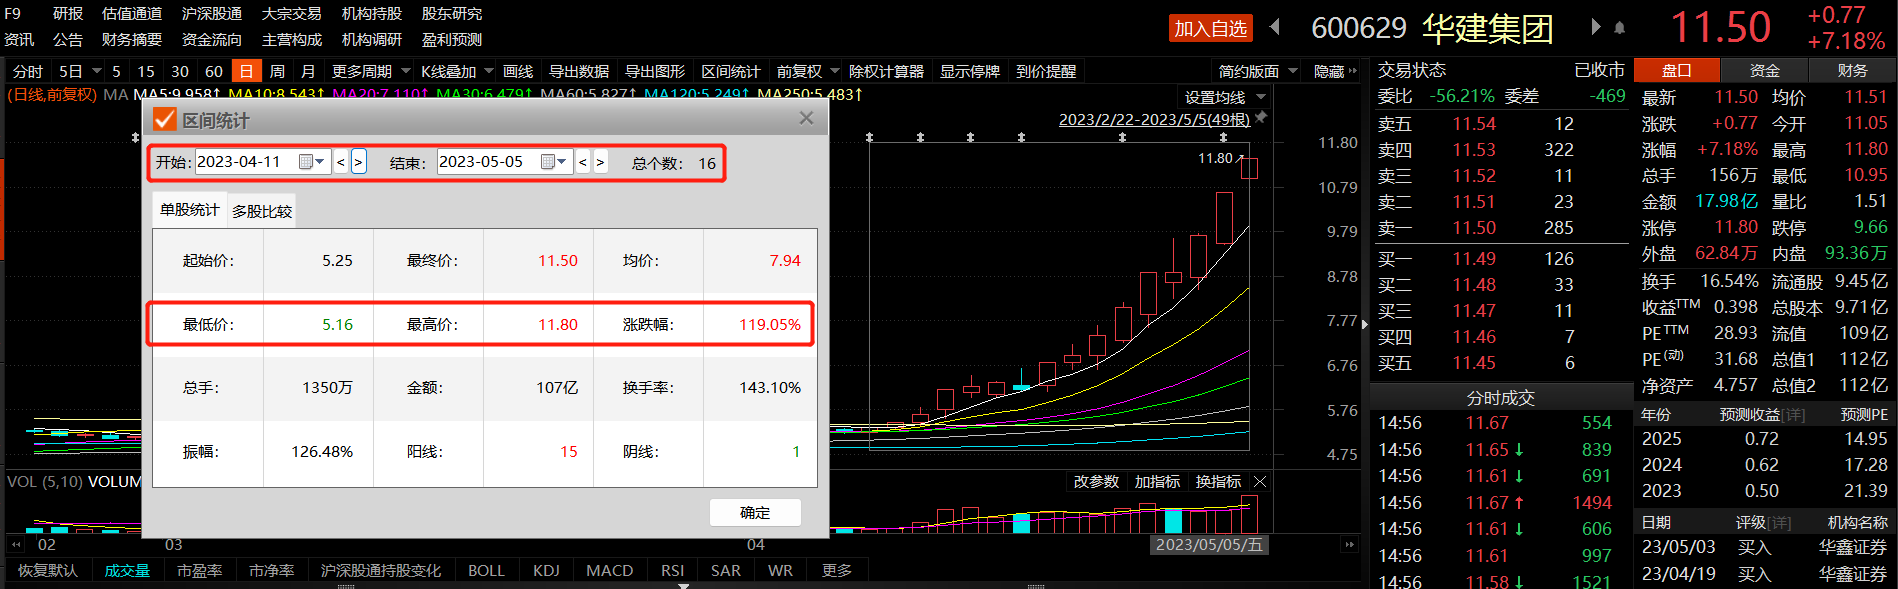The image size is (1898, 589).
Task: Expand the K线叠加 dropdown
Action: click(x=489, y=71)
